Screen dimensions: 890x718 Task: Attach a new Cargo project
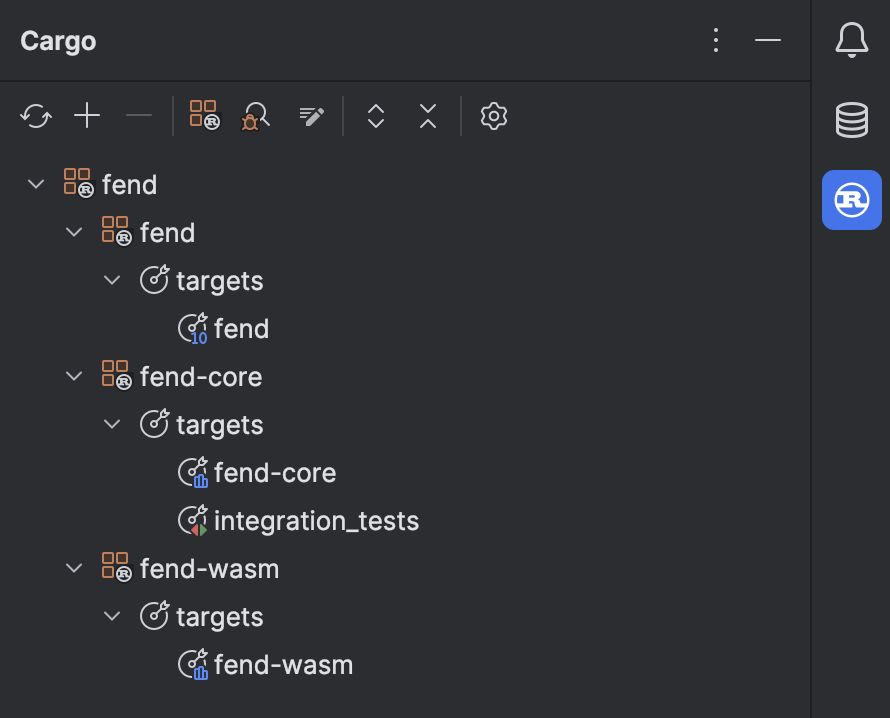coord(87,115)
